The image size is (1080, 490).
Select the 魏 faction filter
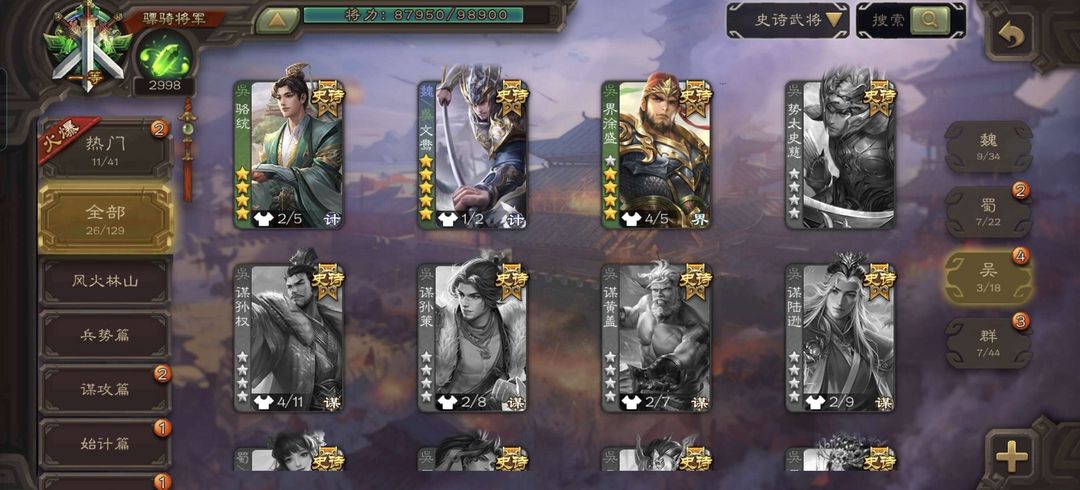(988, 147)
